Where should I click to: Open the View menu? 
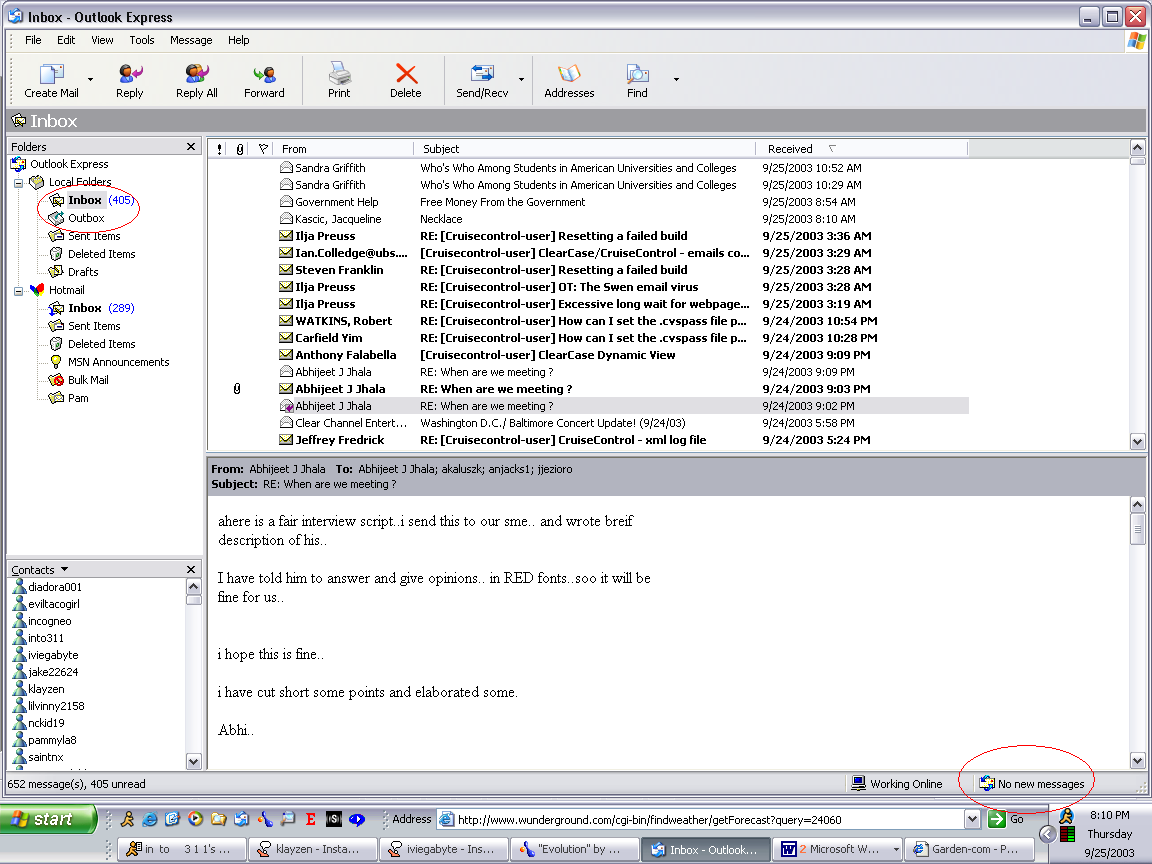(102, 40)
